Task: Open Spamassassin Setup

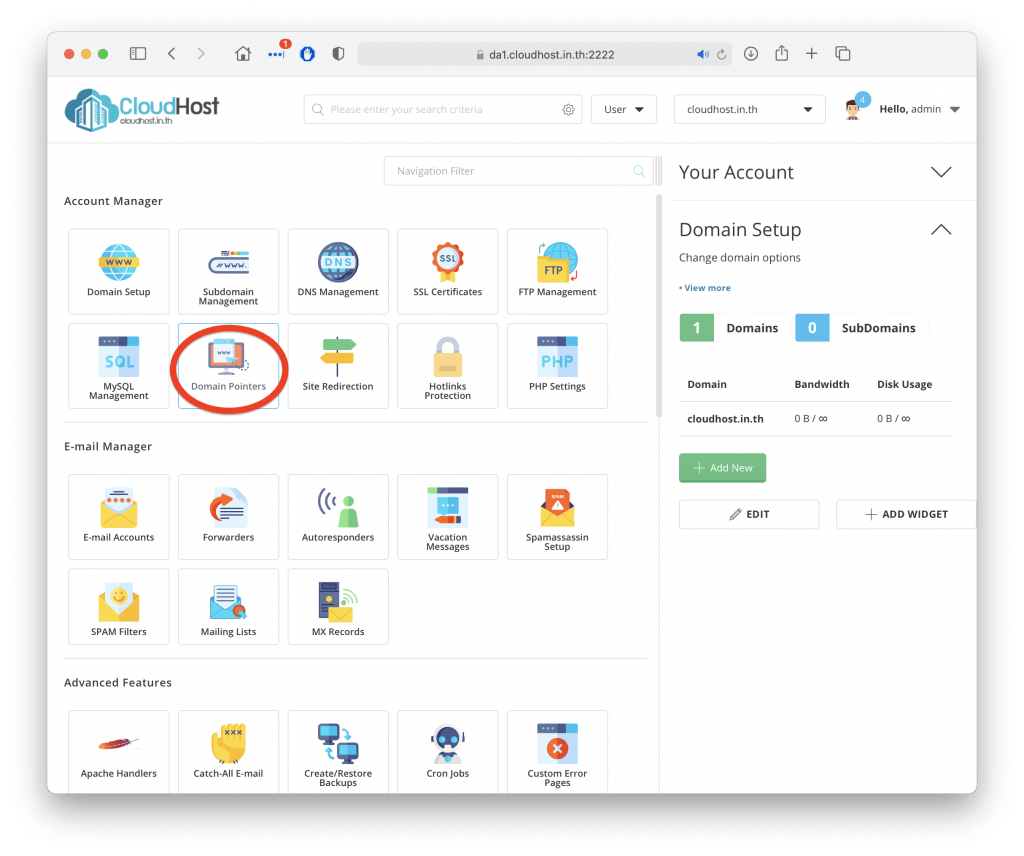Action: pos(557,516)
